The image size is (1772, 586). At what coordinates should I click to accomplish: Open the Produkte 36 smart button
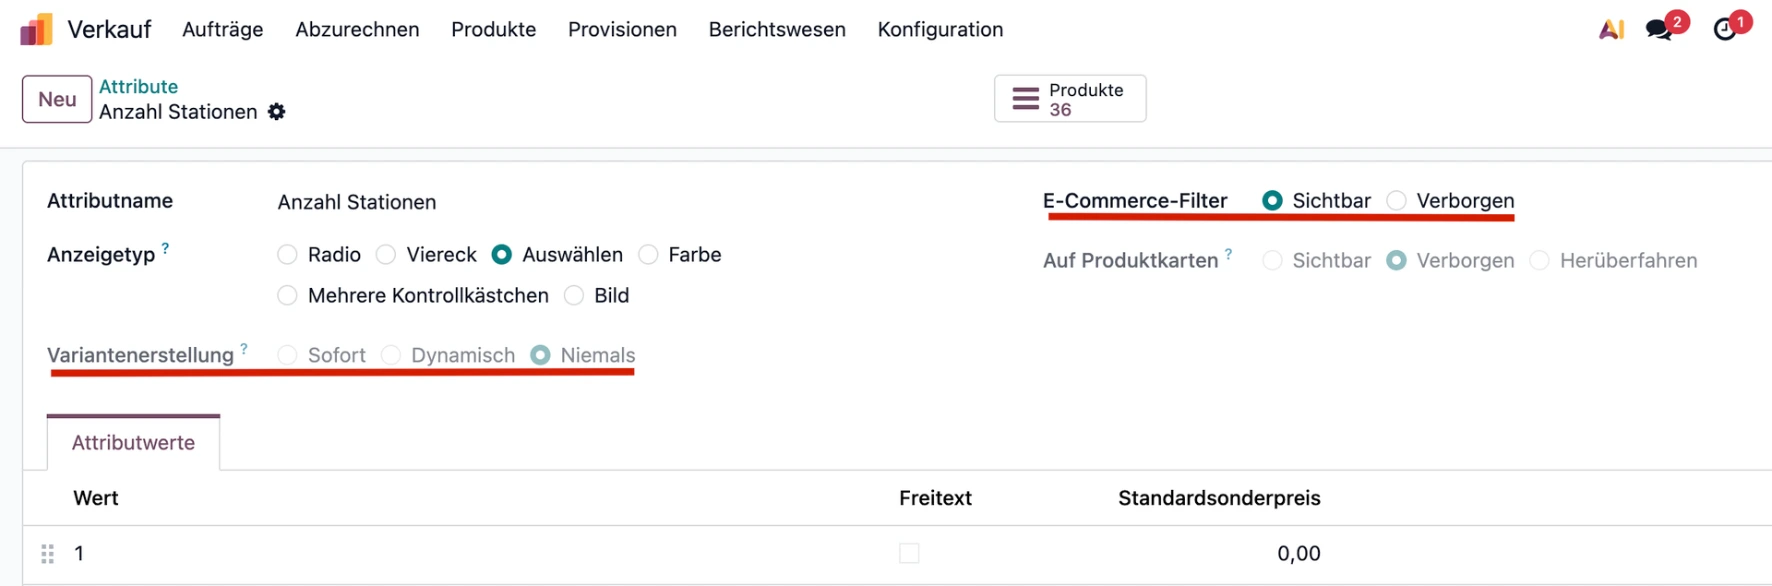(1069, 98)
